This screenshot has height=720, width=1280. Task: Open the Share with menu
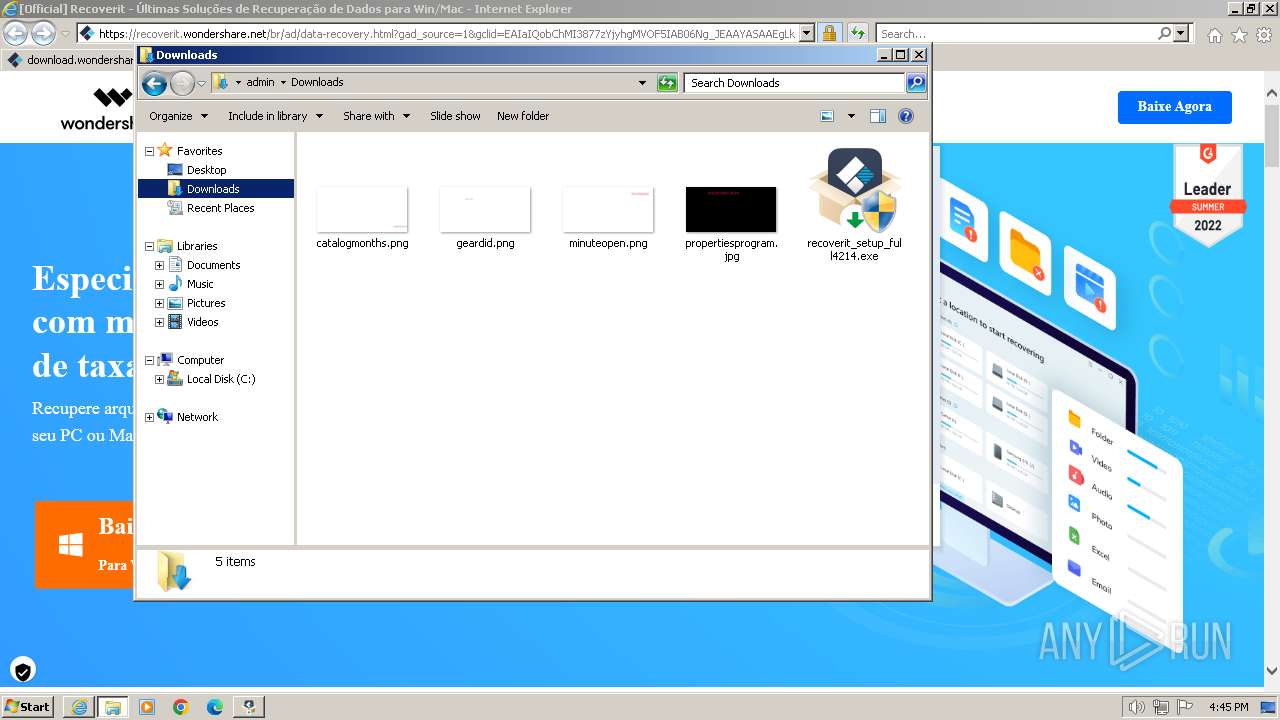click(x=376, y=116)
